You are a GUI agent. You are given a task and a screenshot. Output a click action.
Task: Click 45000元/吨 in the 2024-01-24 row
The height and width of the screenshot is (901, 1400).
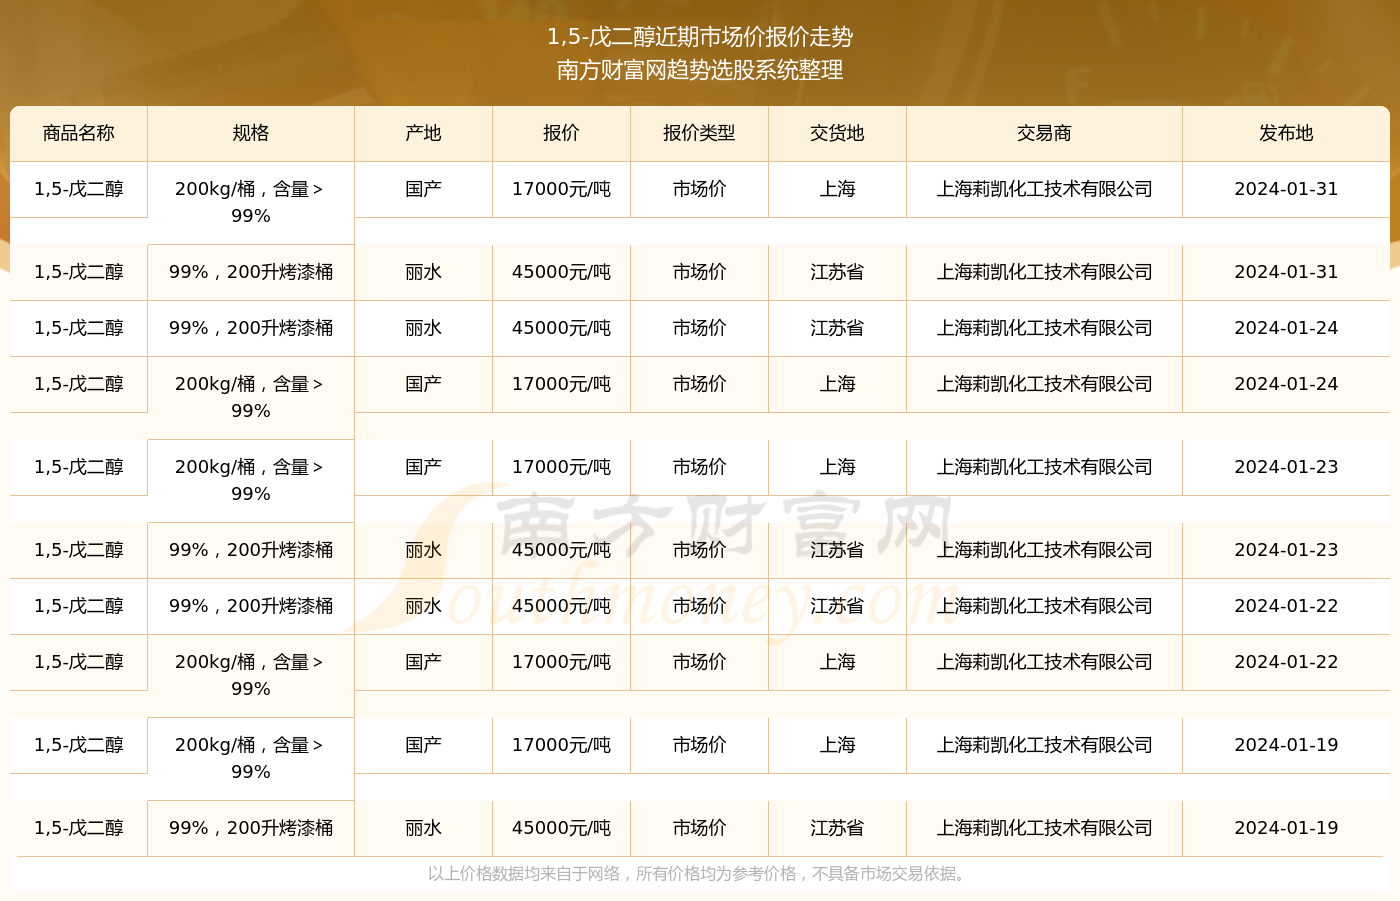coord(561,328)
